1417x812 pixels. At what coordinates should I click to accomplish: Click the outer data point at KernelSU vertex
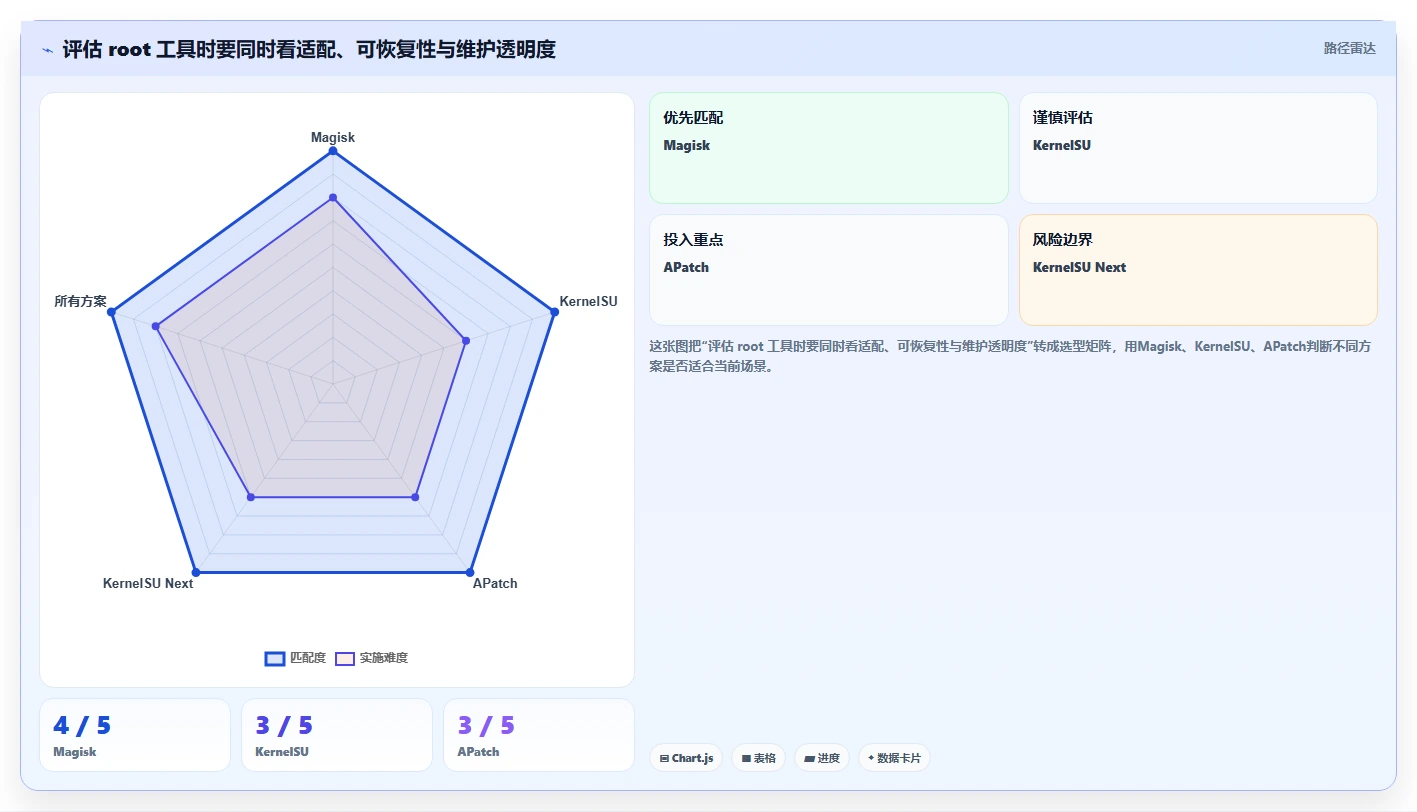[x=554, y=312]
